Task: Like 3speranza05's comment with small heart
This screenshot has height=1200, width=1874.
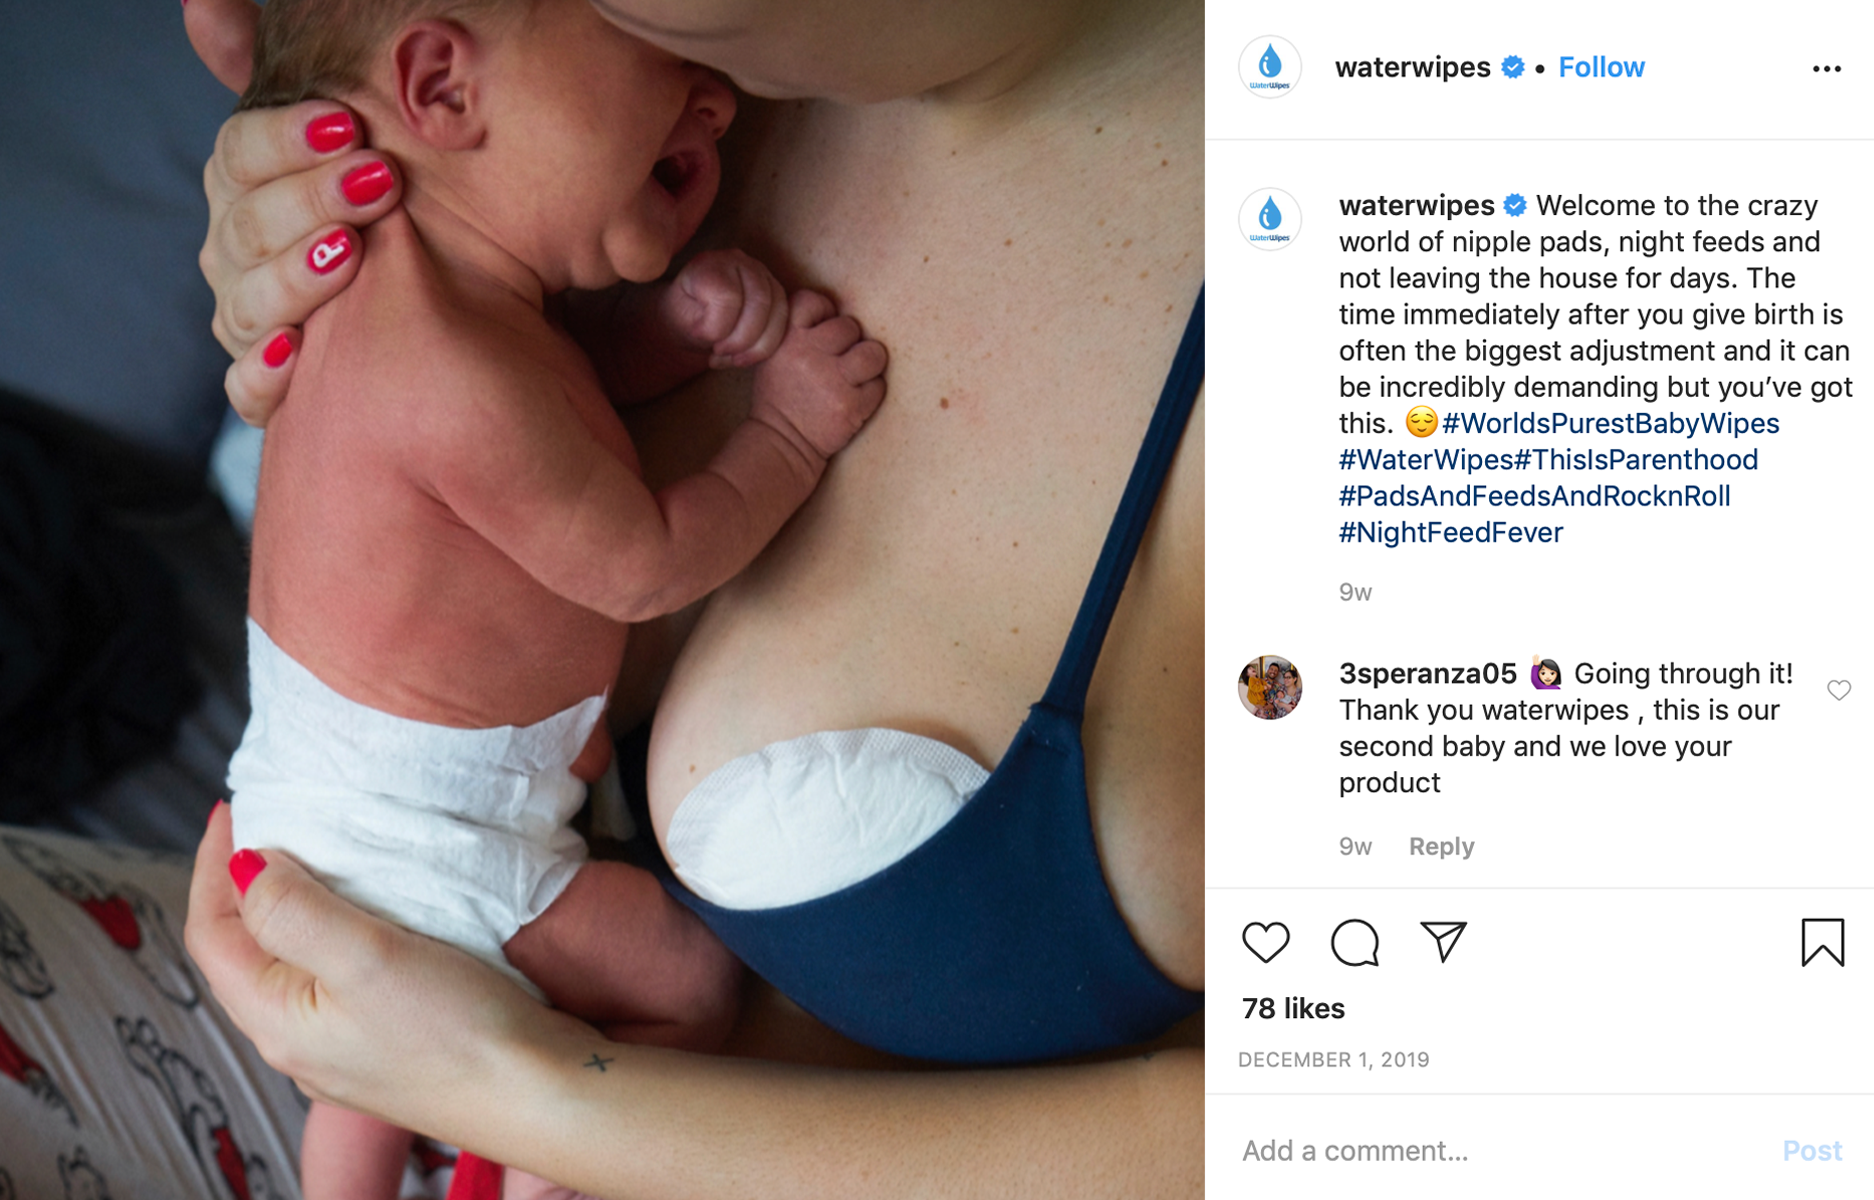Action: 1838,690
